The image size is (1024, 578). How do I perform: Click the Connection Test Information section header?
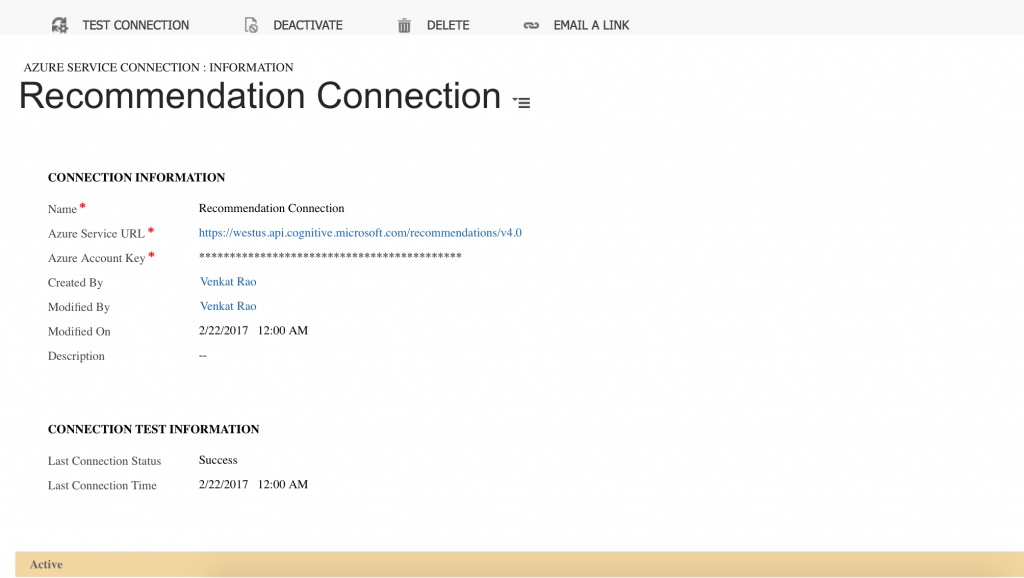coord(153,429)
